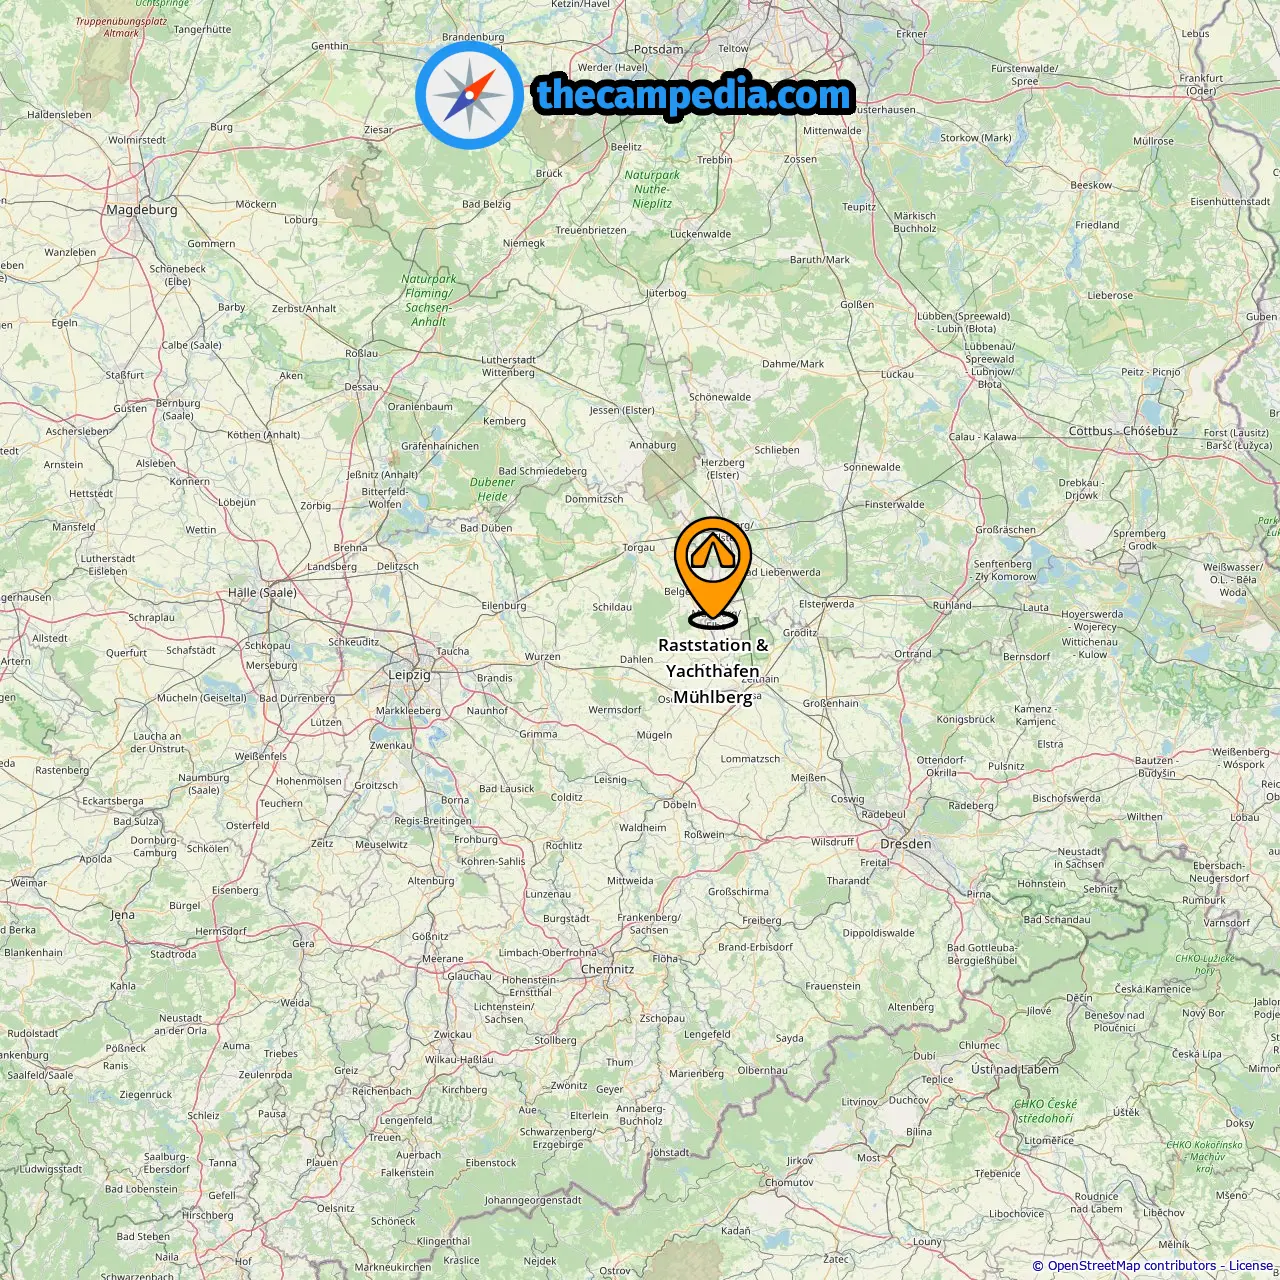Image resolution: width=1280 pixels, height=1280 pixels.
Task: Click the Dübener Heide park label
Action: [x=492, y=489]
